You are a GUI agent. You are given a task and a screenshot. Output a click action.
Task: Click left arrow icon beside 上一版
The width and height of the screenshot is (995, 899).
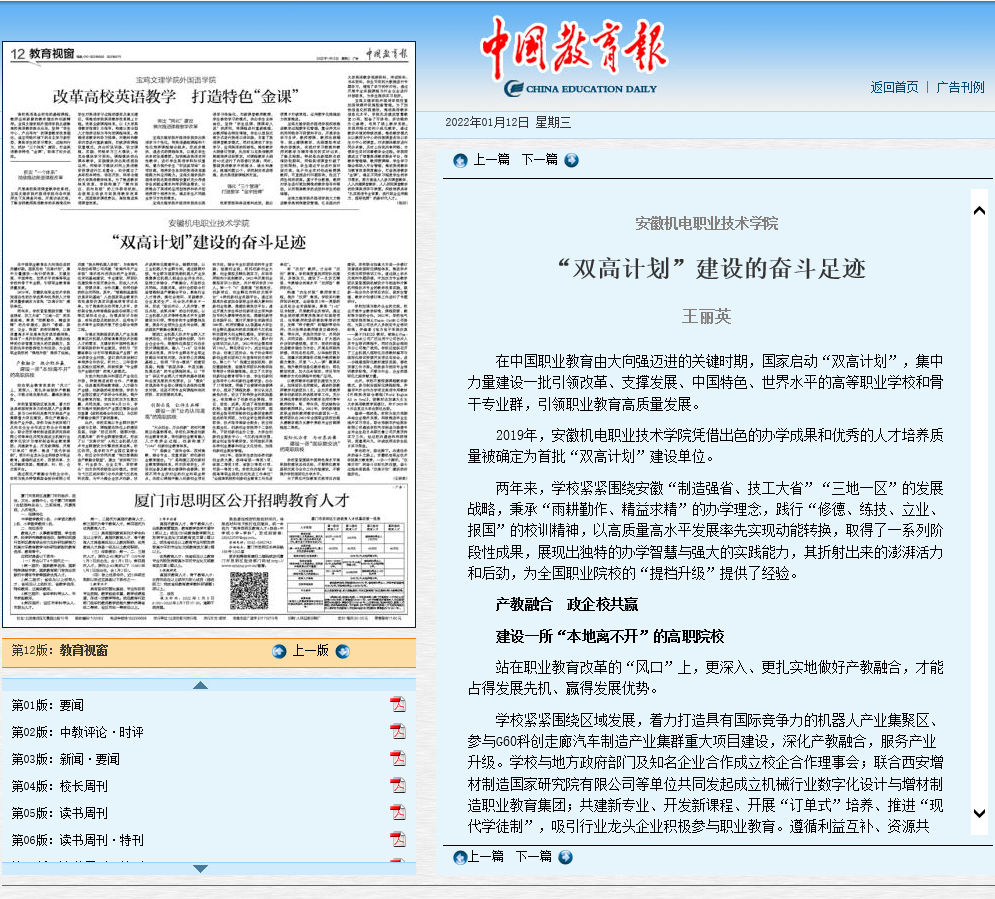[x=279, y=651]
